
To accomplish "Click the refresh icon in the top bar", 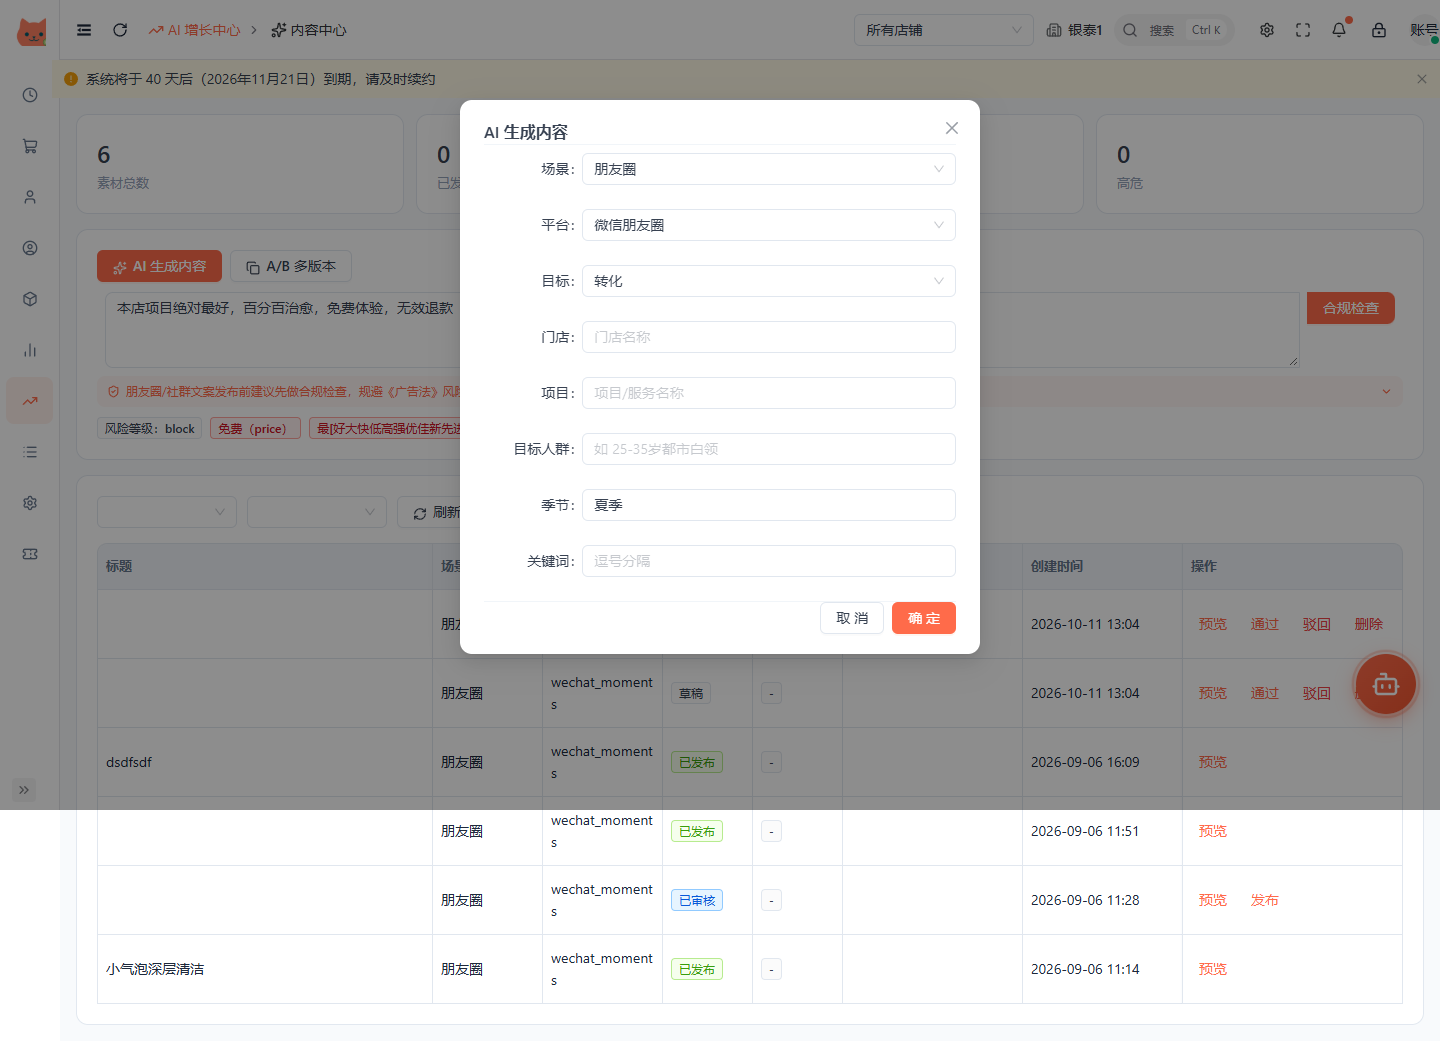I will point(120,30).
